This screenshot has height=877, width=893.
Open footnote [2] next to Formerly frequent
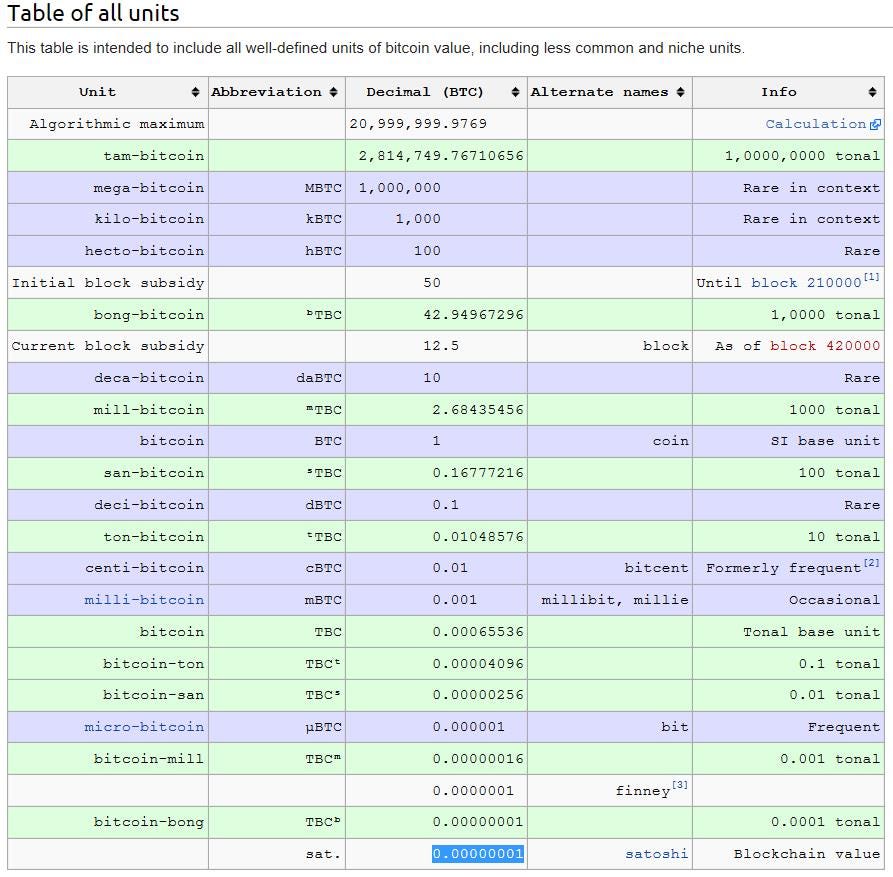click(x=873, y=563)
